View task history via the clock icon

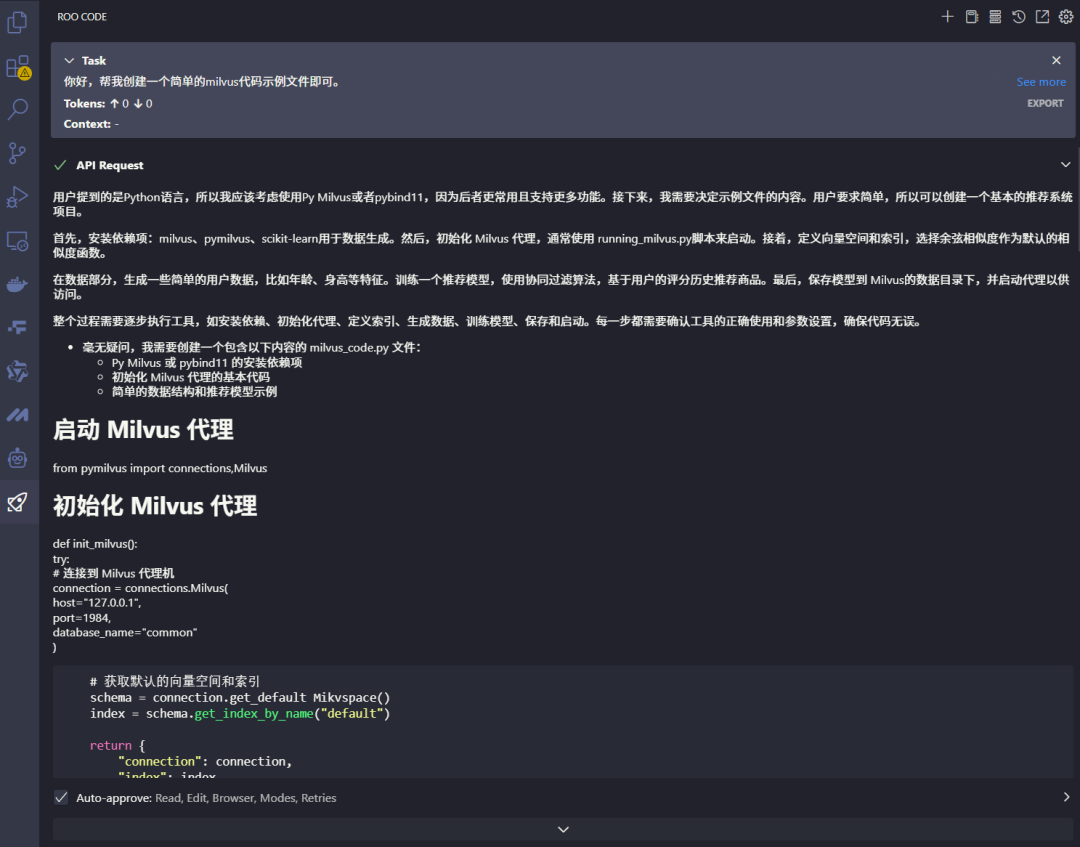[x=1018, y=16]
